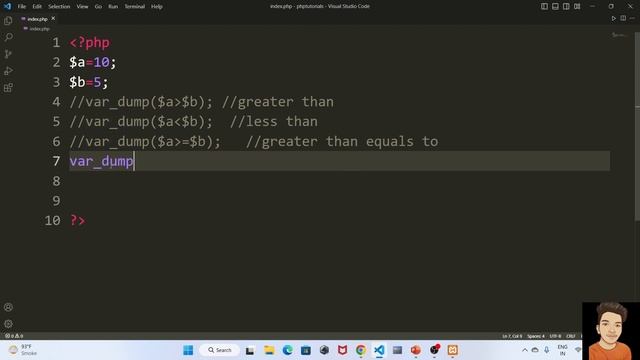Select the index.php editor tab
640x360 pixels.
[x=38, y=19]
